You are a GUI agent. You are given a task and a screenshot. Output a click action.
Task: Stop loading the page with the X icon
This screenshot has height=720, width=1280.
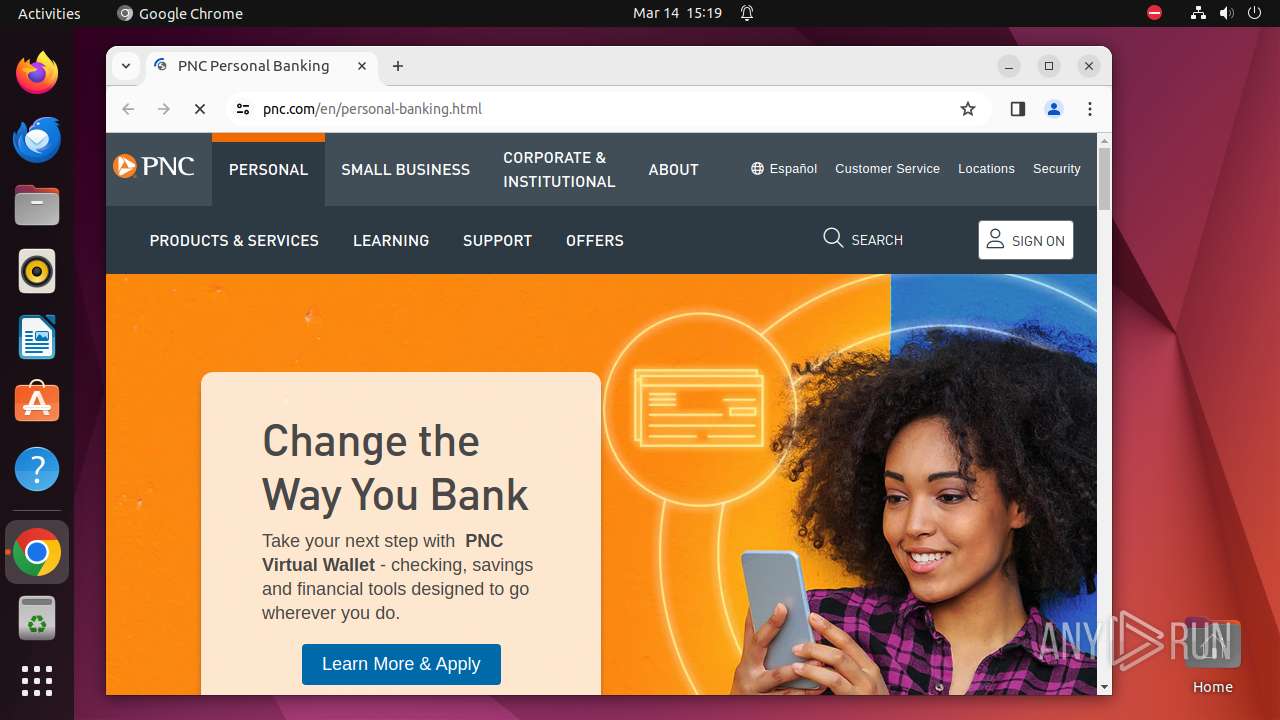(x=200, y=109)
